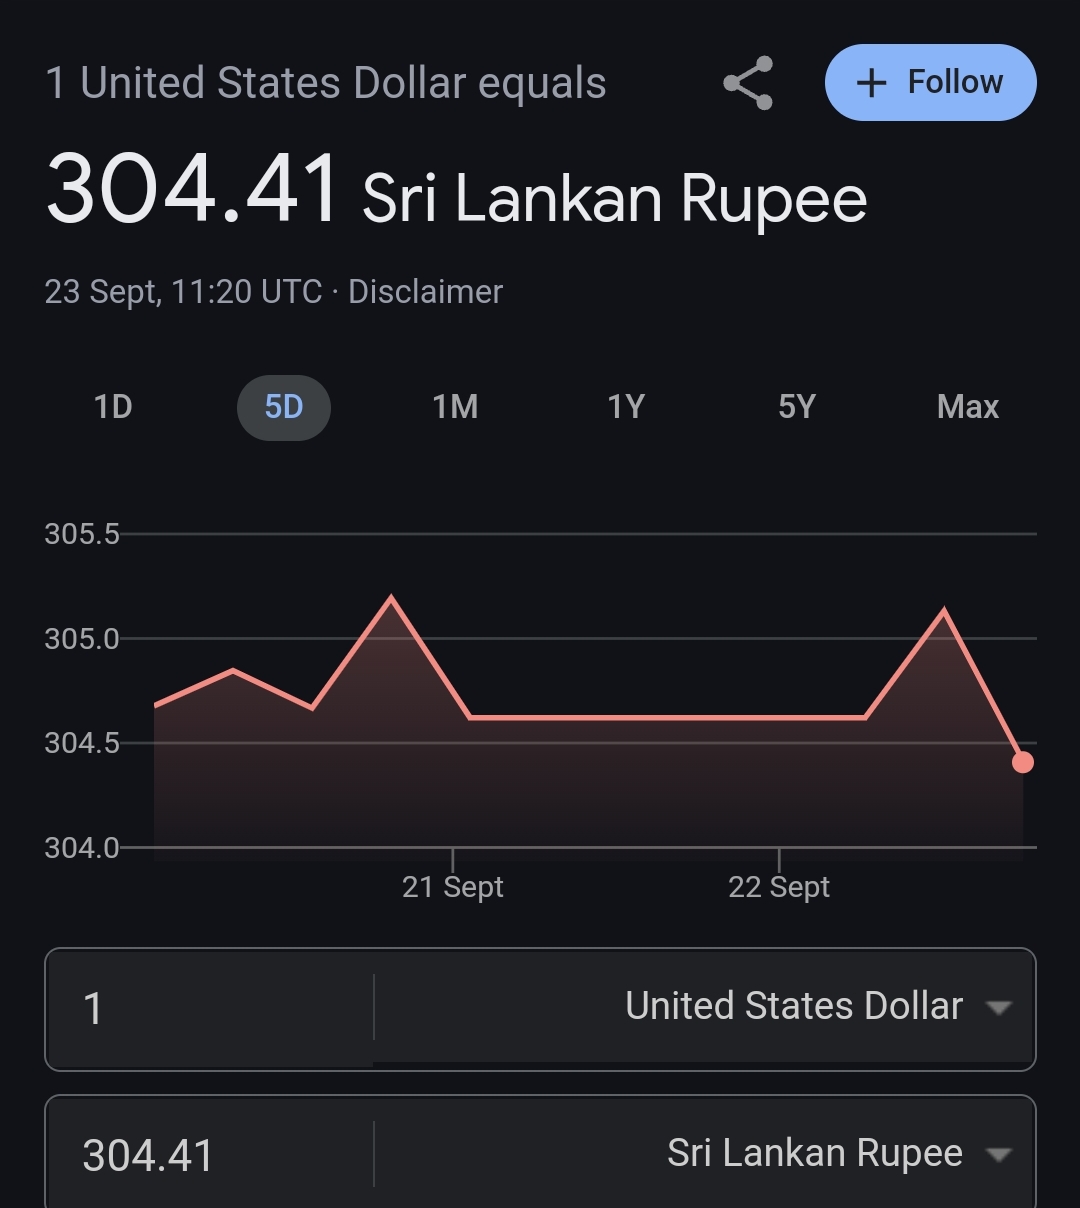Screen dimensions: 1080x1208
Task: Choose the Max range tab
Action: pyautogui.click(x=968, y=407)
